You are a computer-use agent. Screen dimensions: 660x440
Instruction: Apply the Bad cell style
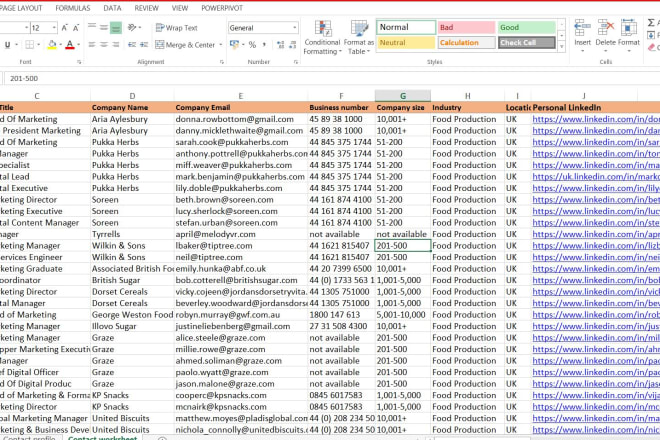(466, 27)
